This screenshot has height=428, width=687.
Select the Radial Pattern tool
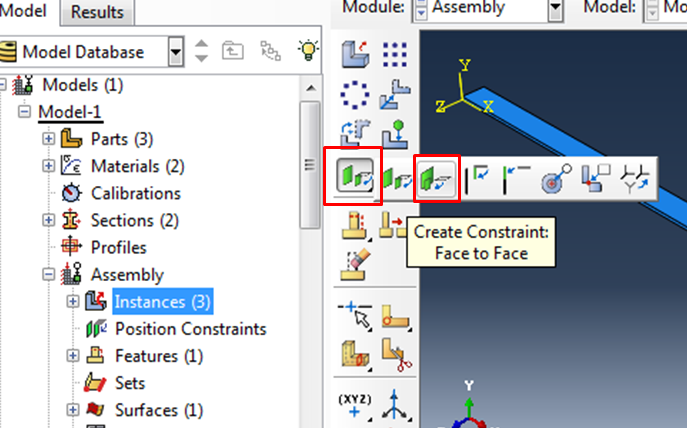point(355,94)
